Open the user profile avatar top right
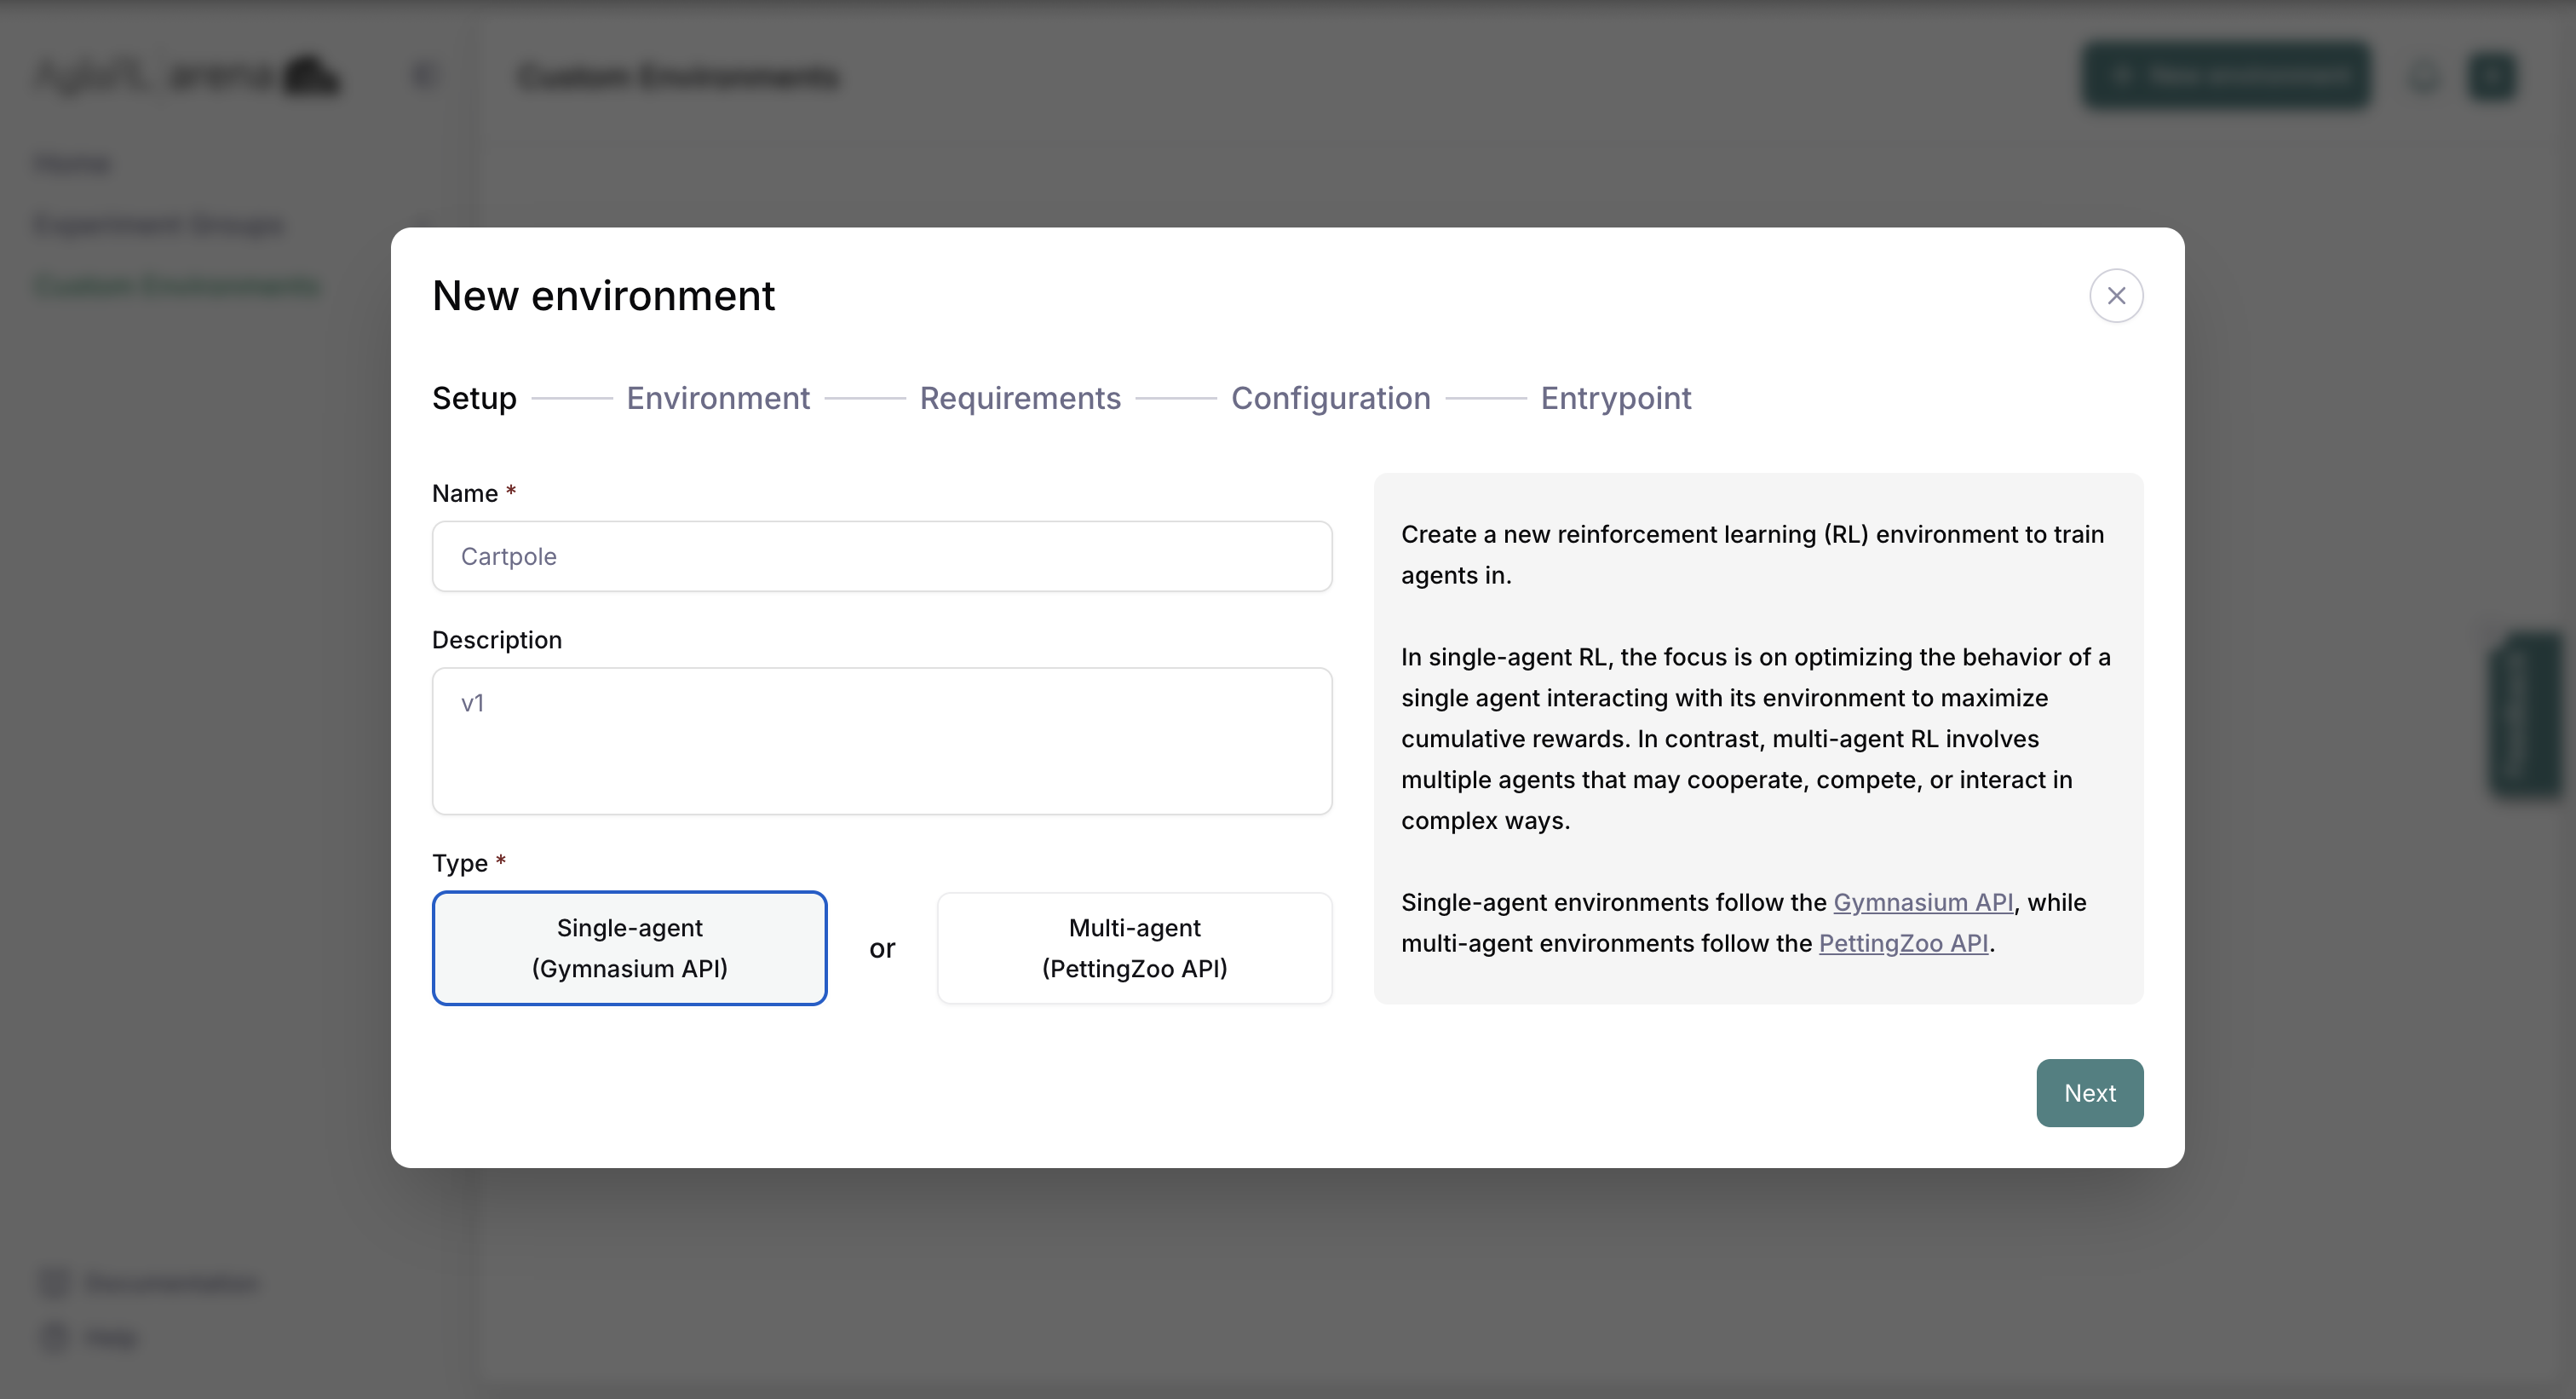 (2492, 75)
